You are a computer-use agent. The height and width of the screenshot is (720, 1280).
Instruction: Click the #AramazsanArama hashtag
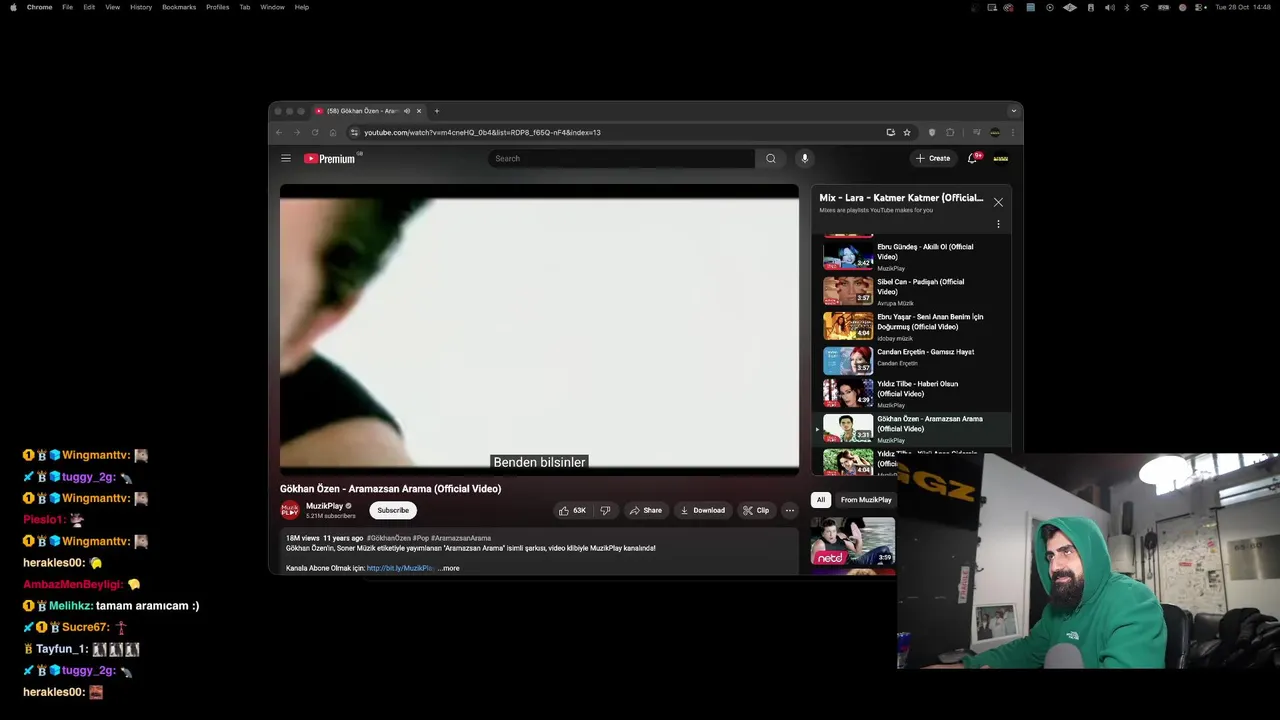pyautogui.click(x=460, y=538)
